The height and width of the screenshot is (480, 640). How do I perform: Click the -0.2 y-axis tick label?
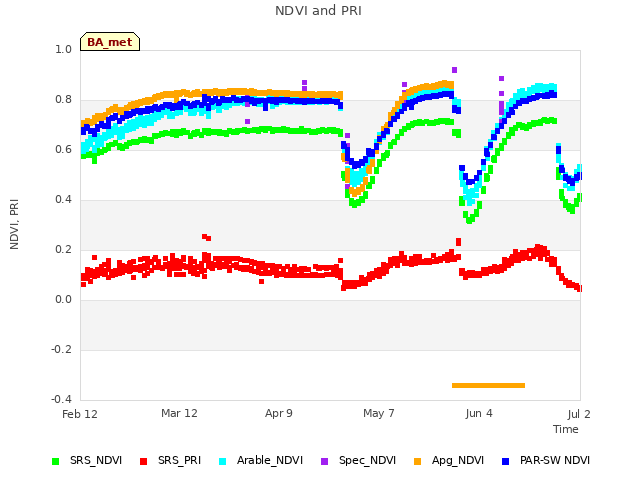tap(61, 349)
